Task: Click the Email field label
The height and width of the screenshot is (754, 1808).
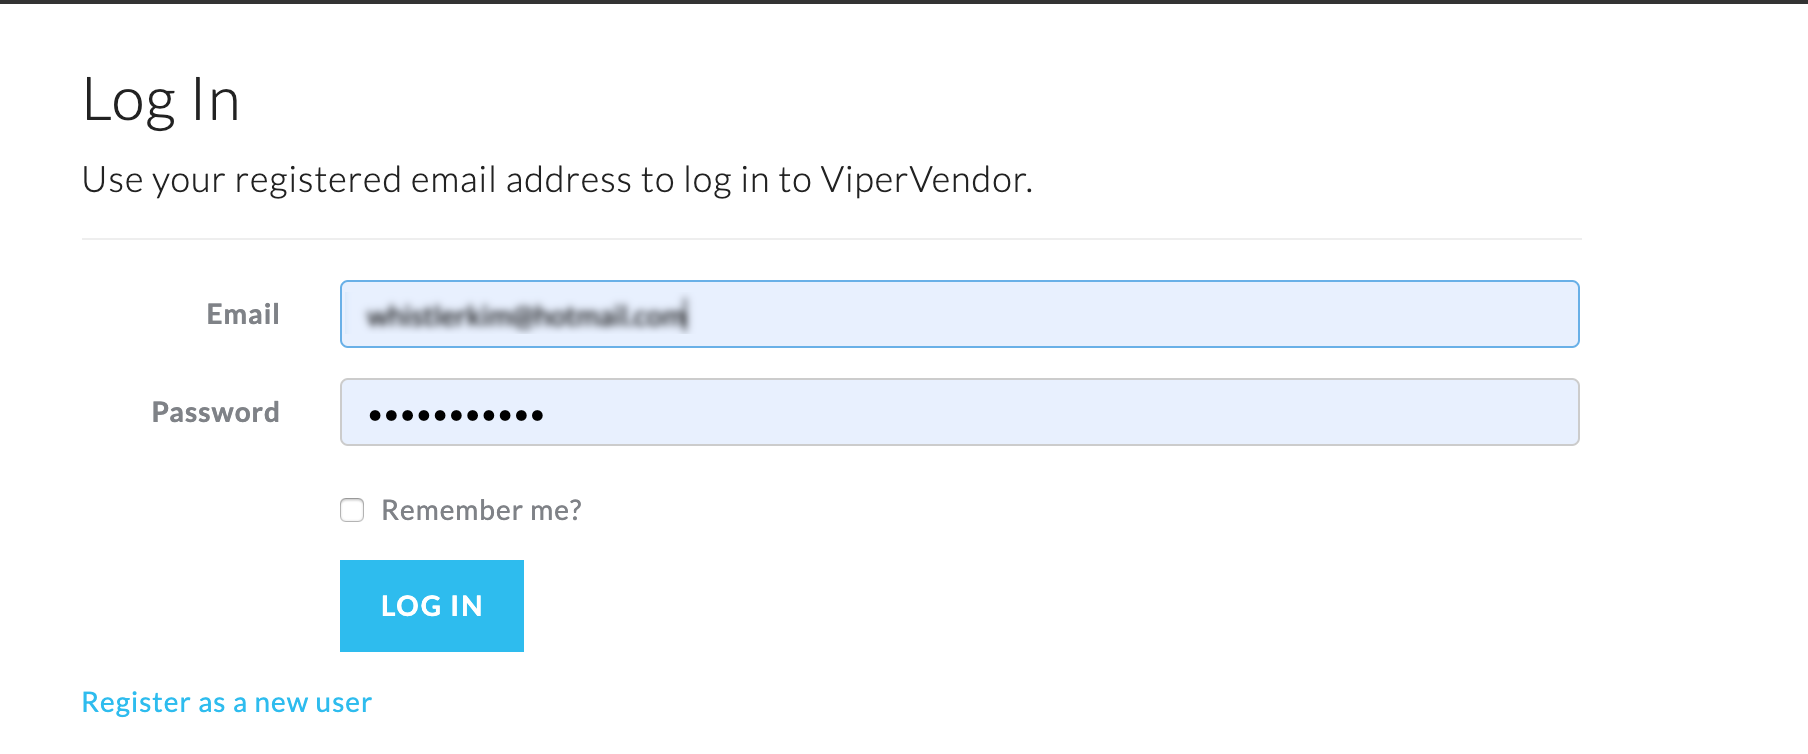Action: (x=243, y=314)
